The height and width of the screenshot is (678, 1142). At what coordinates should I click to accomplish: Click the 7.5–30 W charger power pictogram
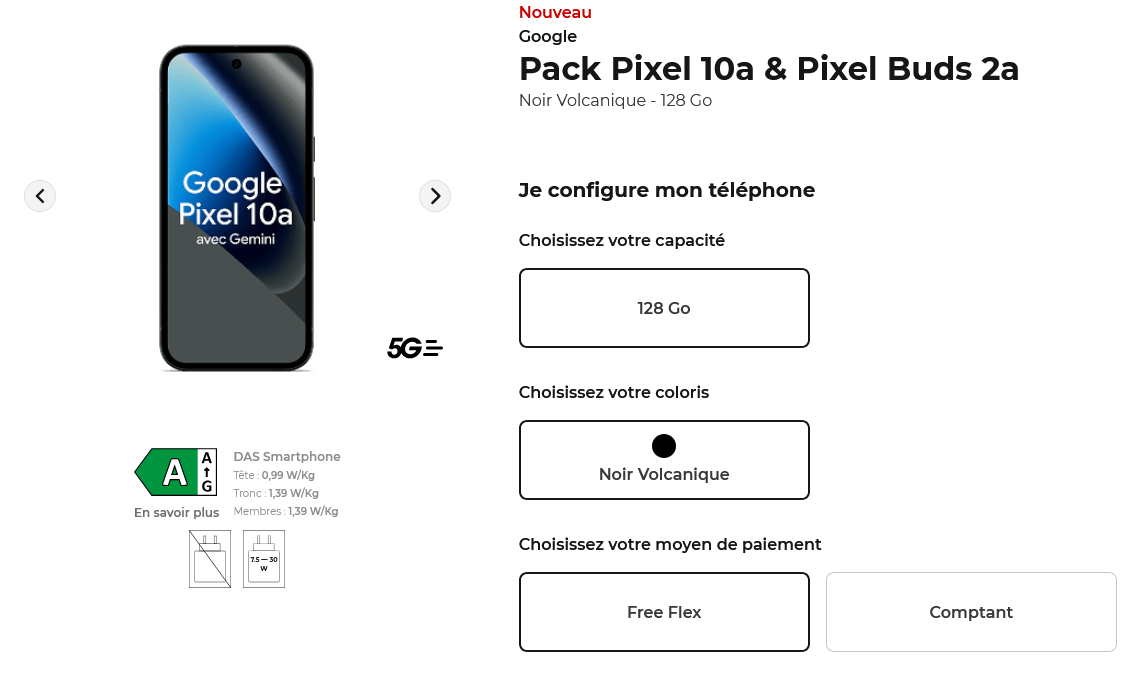264,559
